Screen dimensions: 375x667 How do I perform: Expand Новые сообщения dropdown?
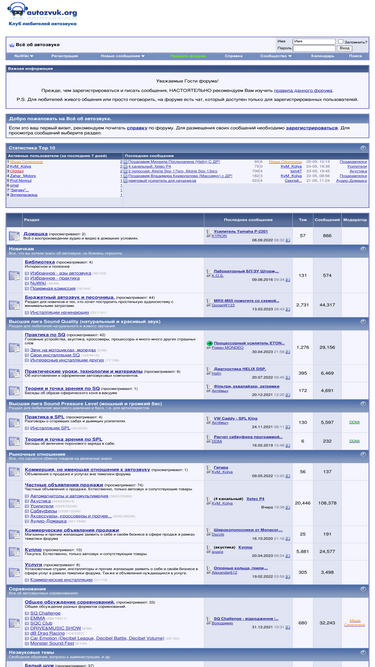coord(122,56)
